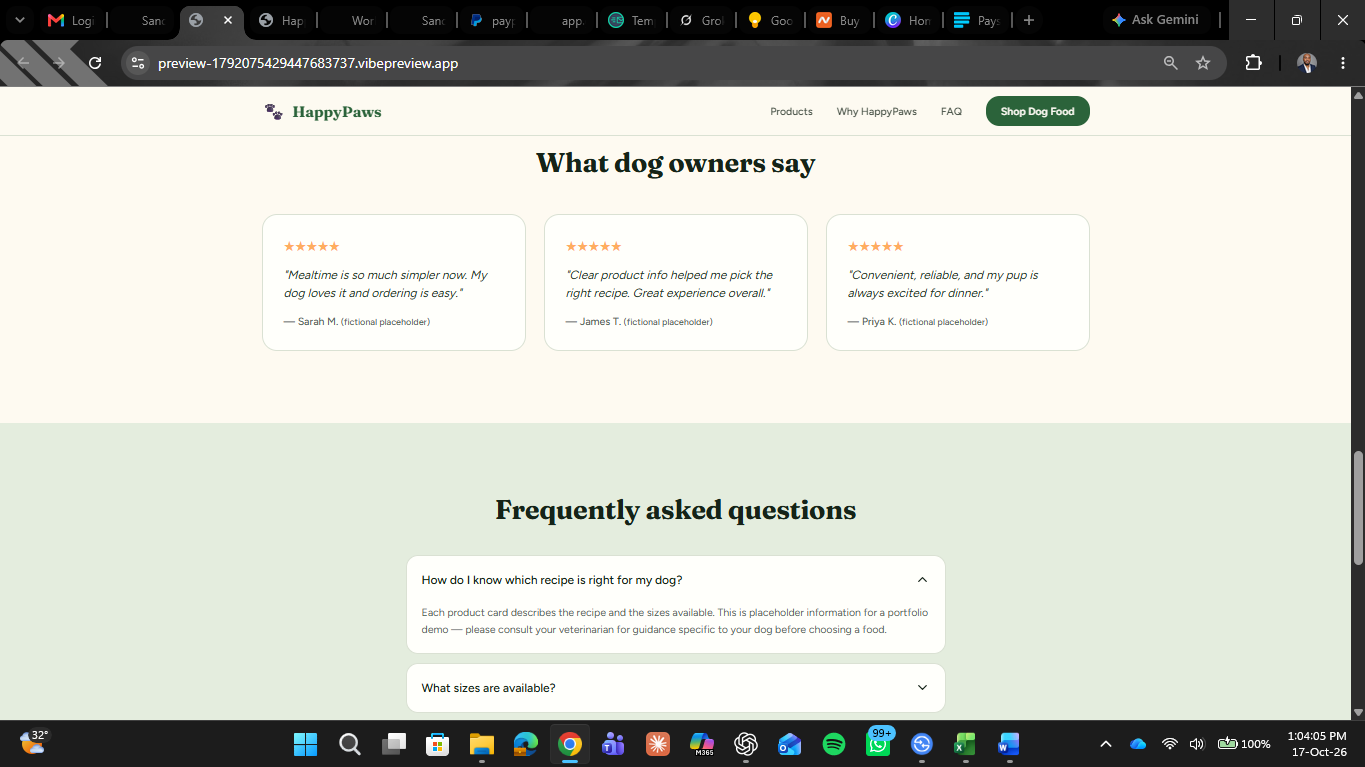This screenshot has width=1365, height=767.
Task: Open Spotify from the taskbar
Action: [833, 744]
